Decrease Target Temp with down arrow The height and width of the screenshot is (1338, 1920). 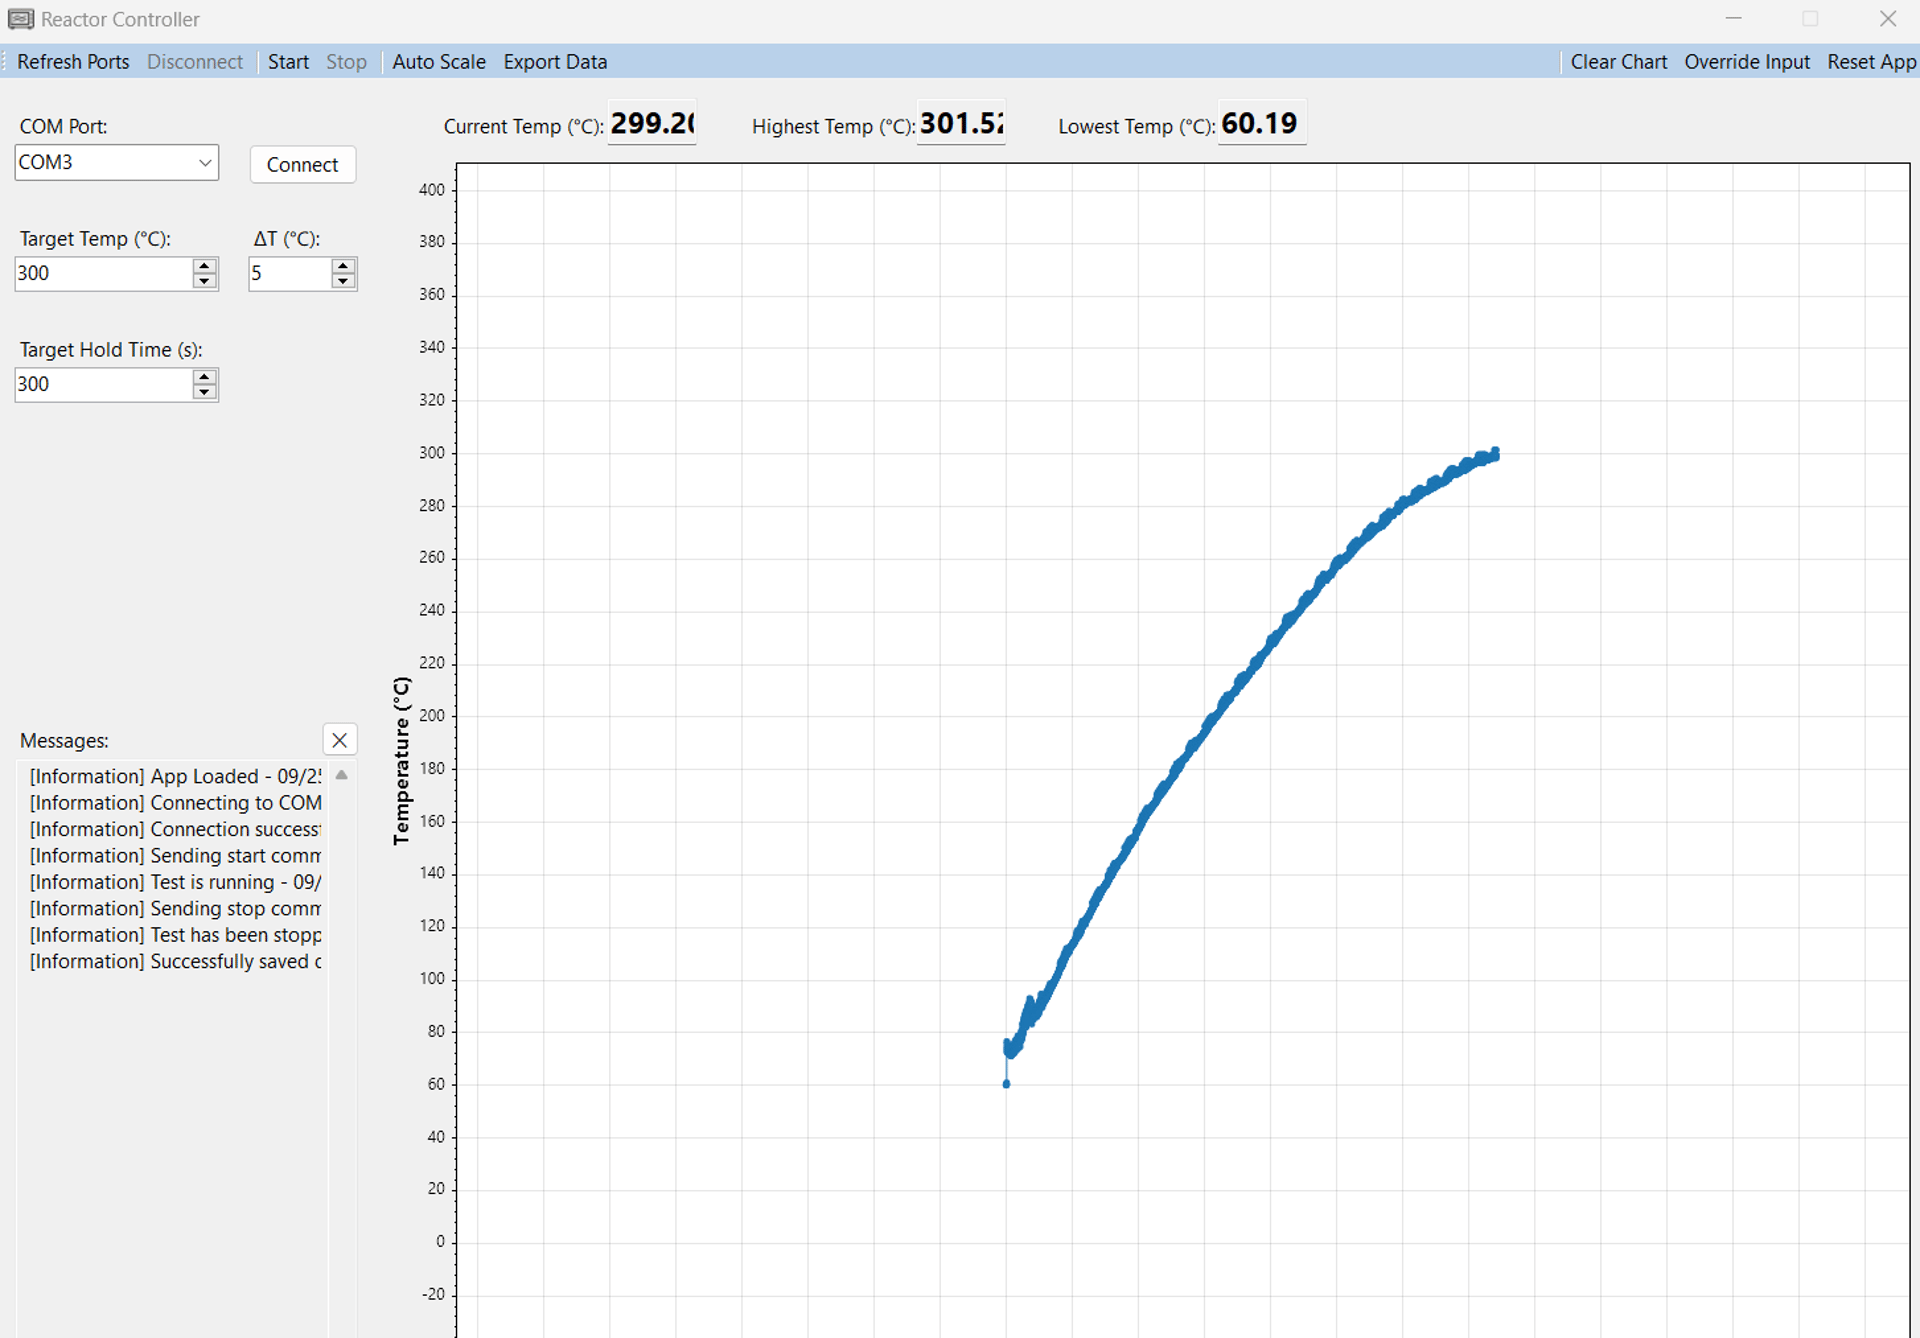point(205,281)
